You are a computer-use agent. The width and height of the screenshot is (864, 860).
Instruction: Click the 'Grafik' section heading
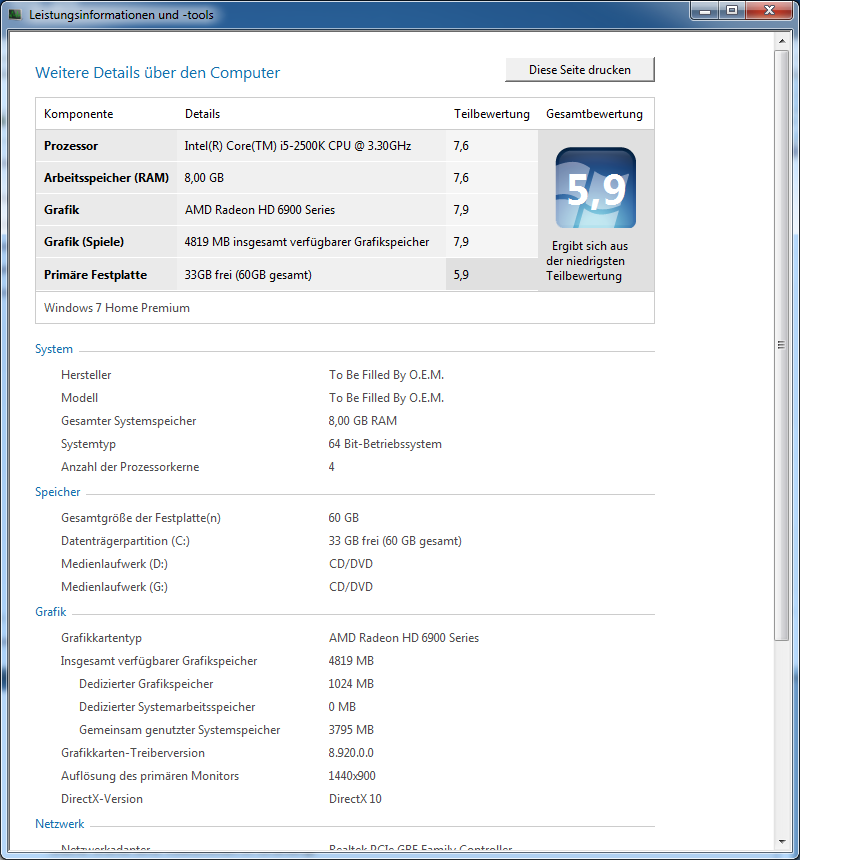coord(51,613)
